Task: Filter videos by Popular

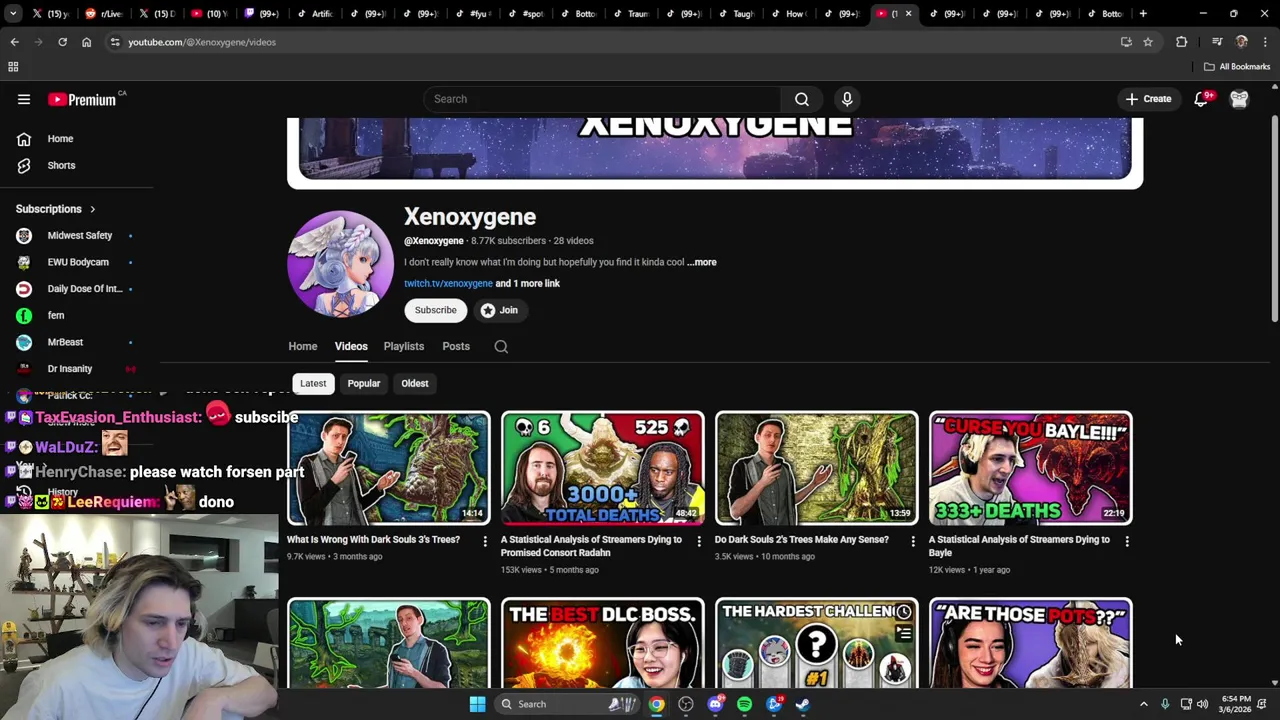Action: coord(364,383)
